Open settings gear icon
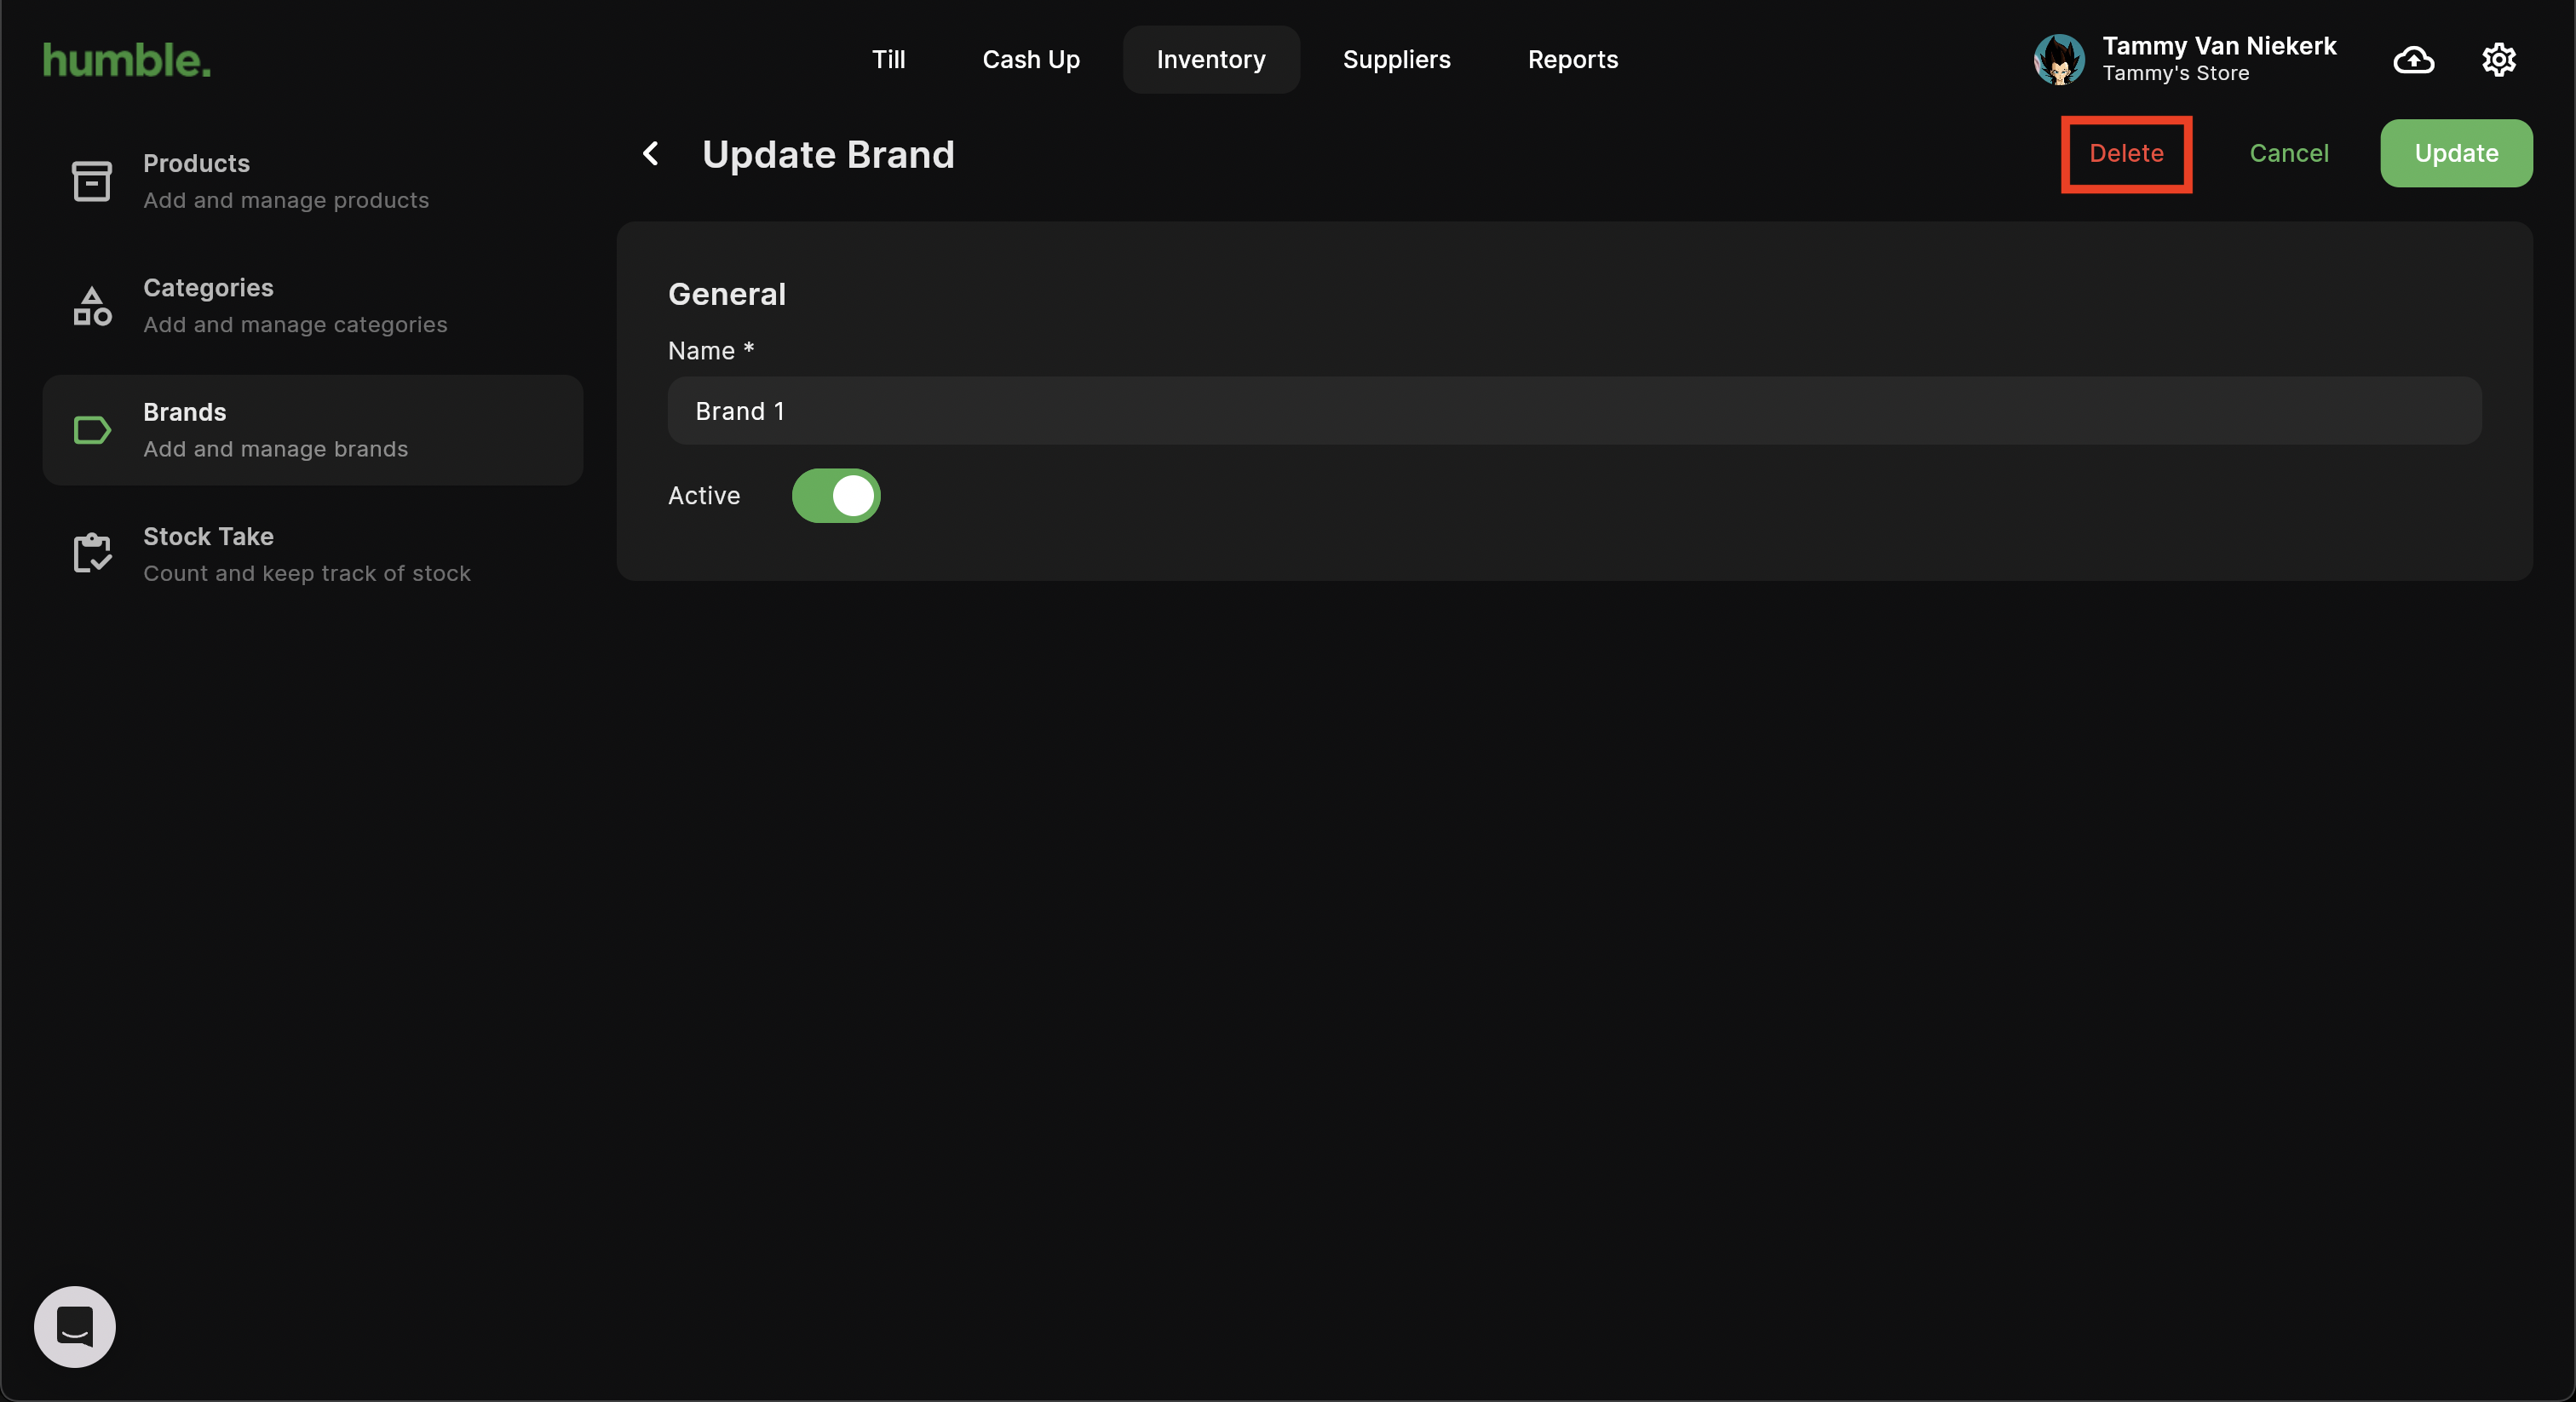 pyautogui.click(x=2498, y=60)
